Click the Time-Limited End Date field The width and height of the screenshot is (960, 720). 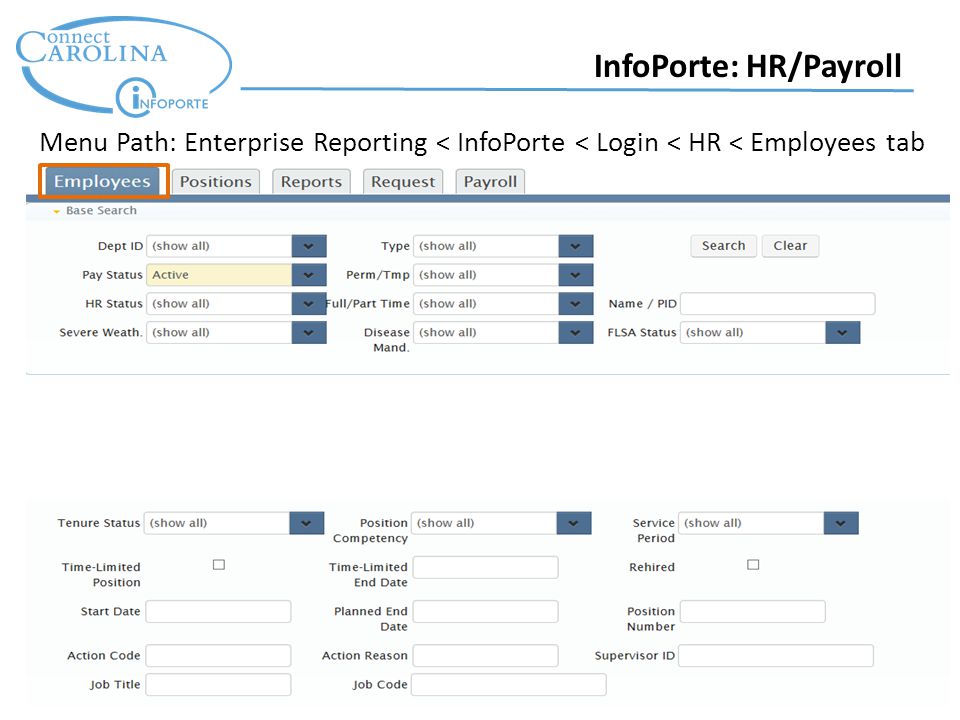point(486,568)
